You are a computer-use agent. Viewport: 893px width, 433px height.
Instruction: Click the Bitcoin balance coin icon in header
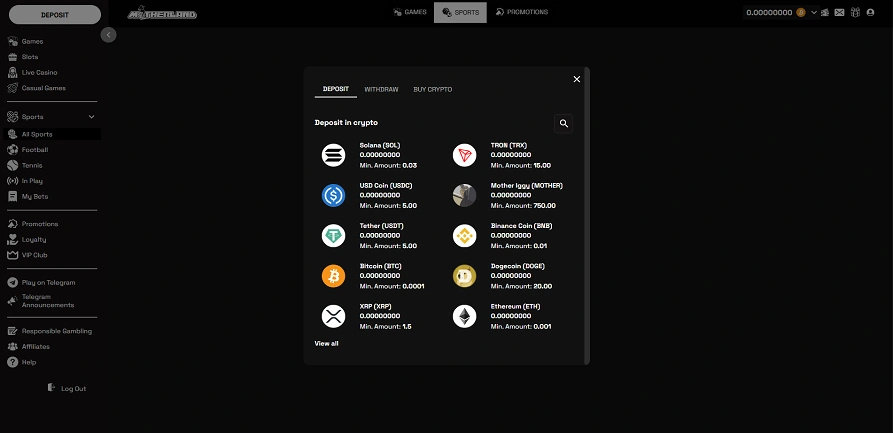(x=800, y=12)
